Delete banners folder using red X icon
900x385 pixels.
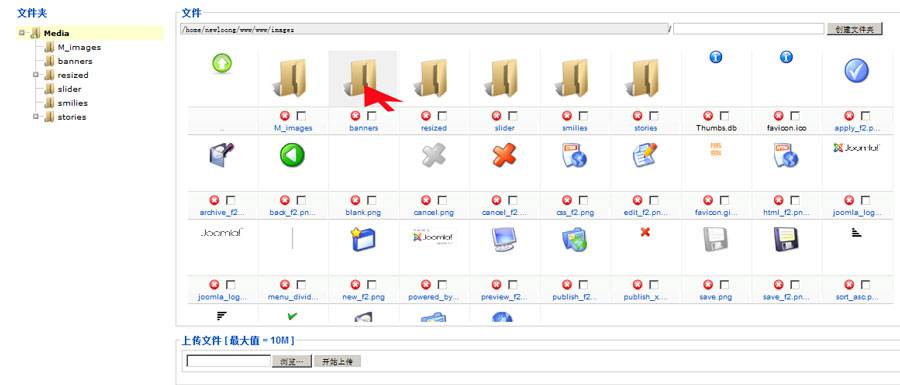click(355, 116)
